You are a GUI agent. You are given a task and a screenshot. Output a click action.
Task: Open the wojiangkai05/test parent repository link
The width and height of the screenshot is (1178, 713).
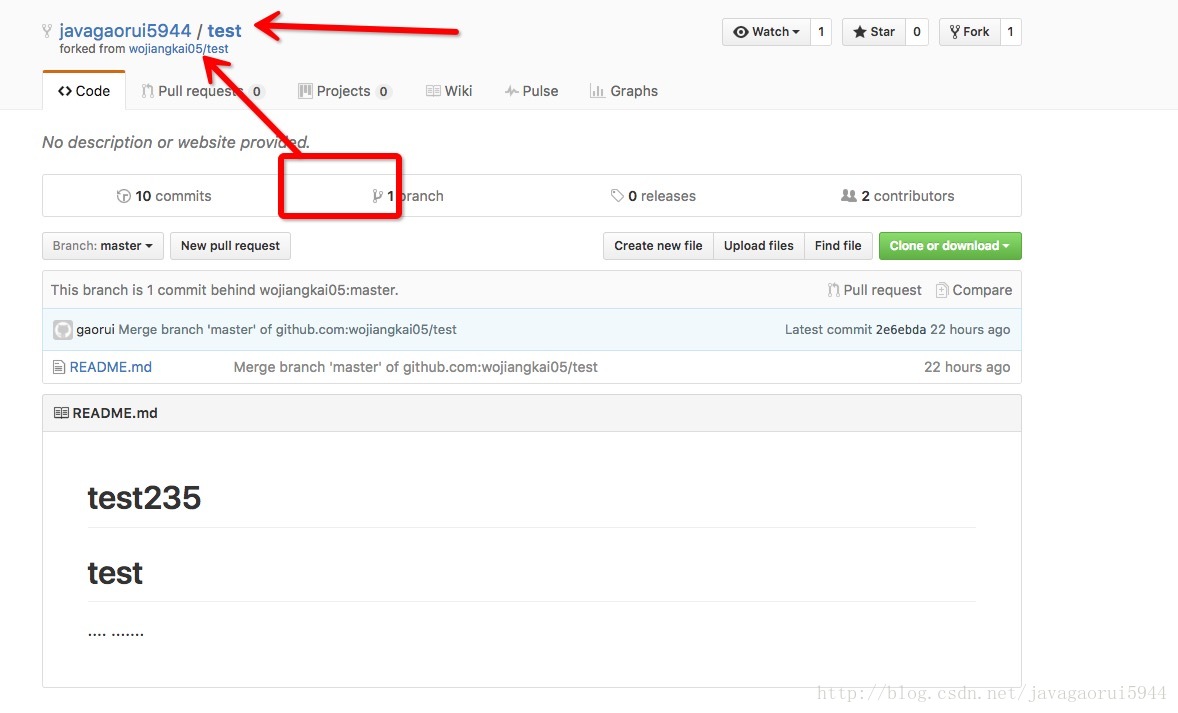[x=178, y=49]
